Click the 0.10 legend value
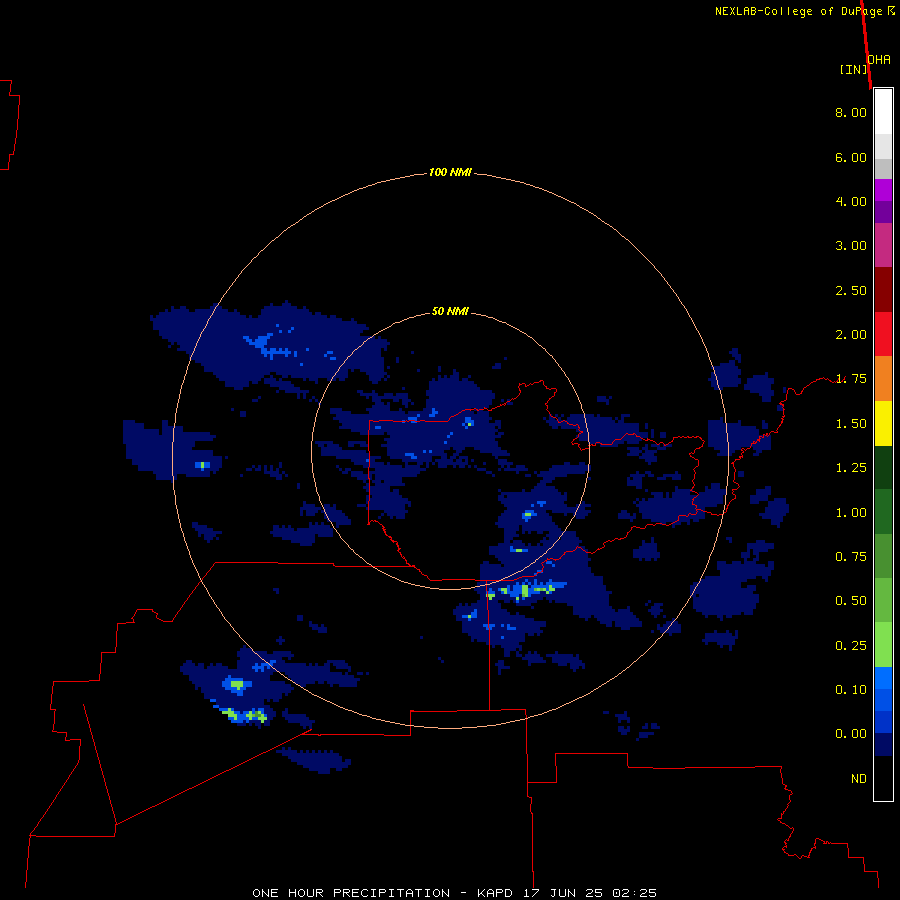 click(x=851, y=690)
